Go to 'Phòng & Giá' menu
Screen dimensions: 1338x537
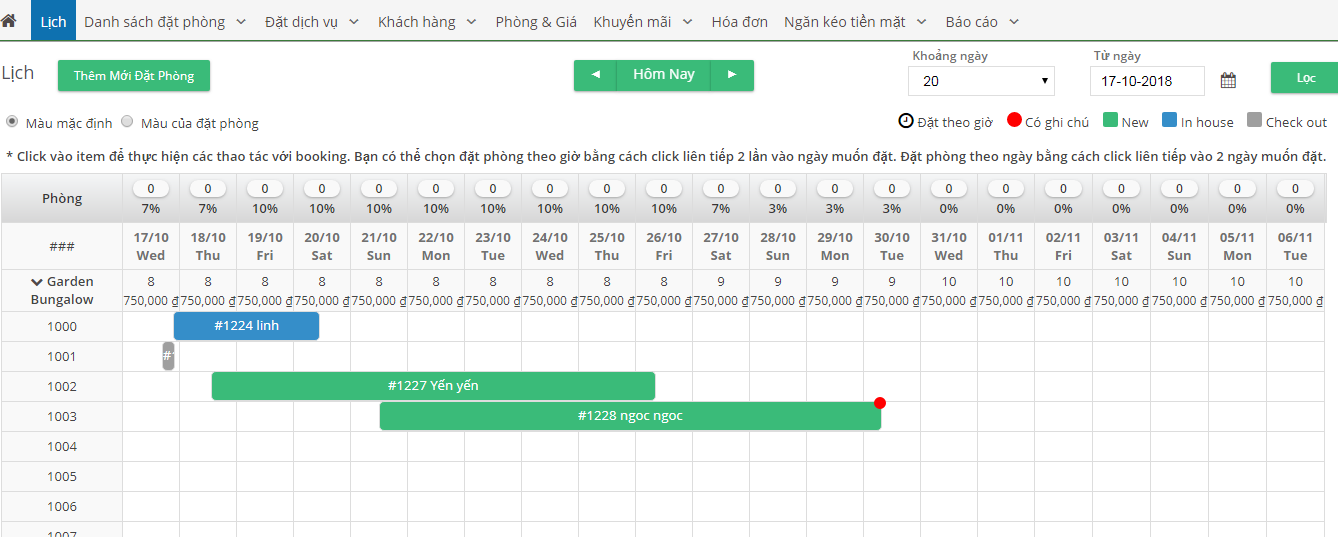535,21
